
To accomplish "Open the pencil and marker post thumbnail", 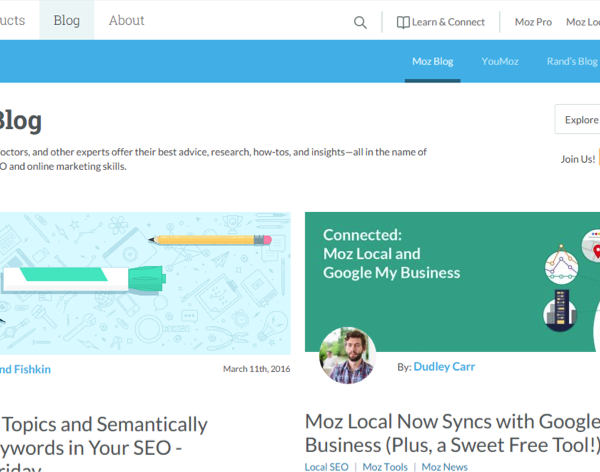I will 145,283.
